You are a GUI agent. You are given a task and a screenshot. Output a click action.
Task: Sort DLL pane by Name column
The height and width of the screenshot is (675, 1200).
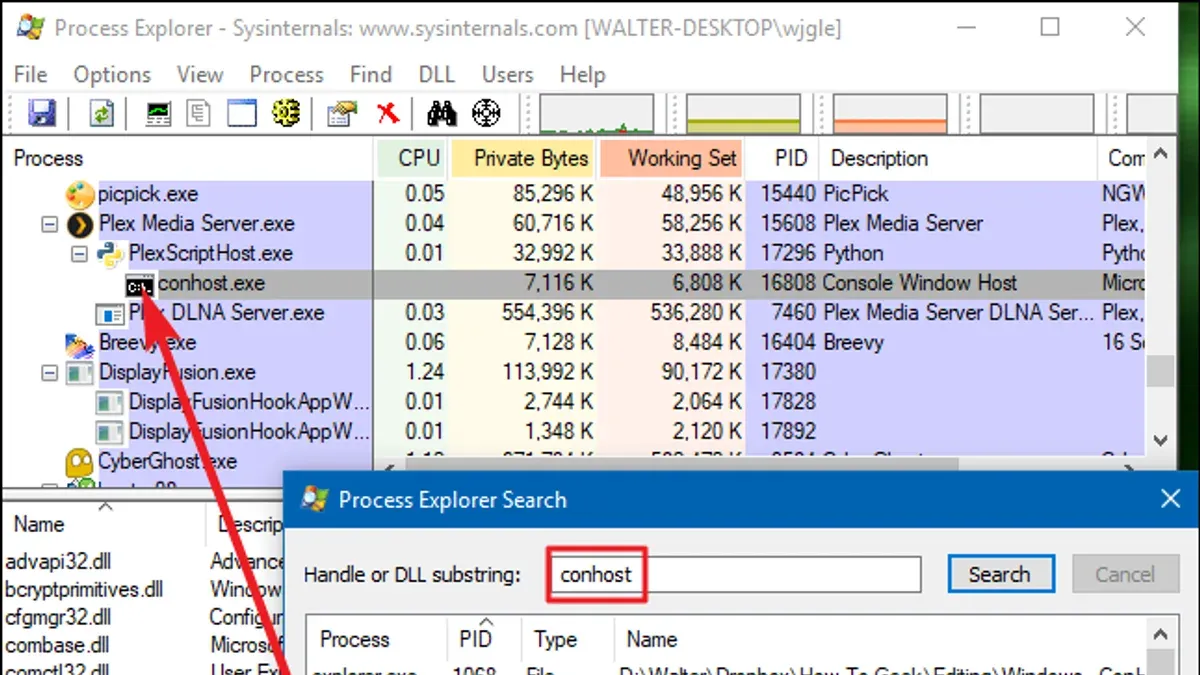(x=104, y=524)
